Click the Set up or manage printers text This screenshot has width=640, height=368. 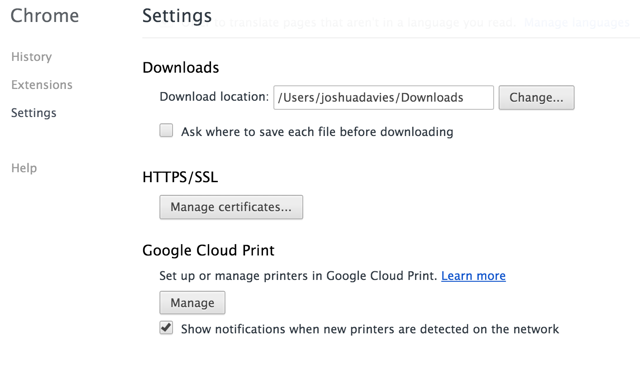click(298, 276)
